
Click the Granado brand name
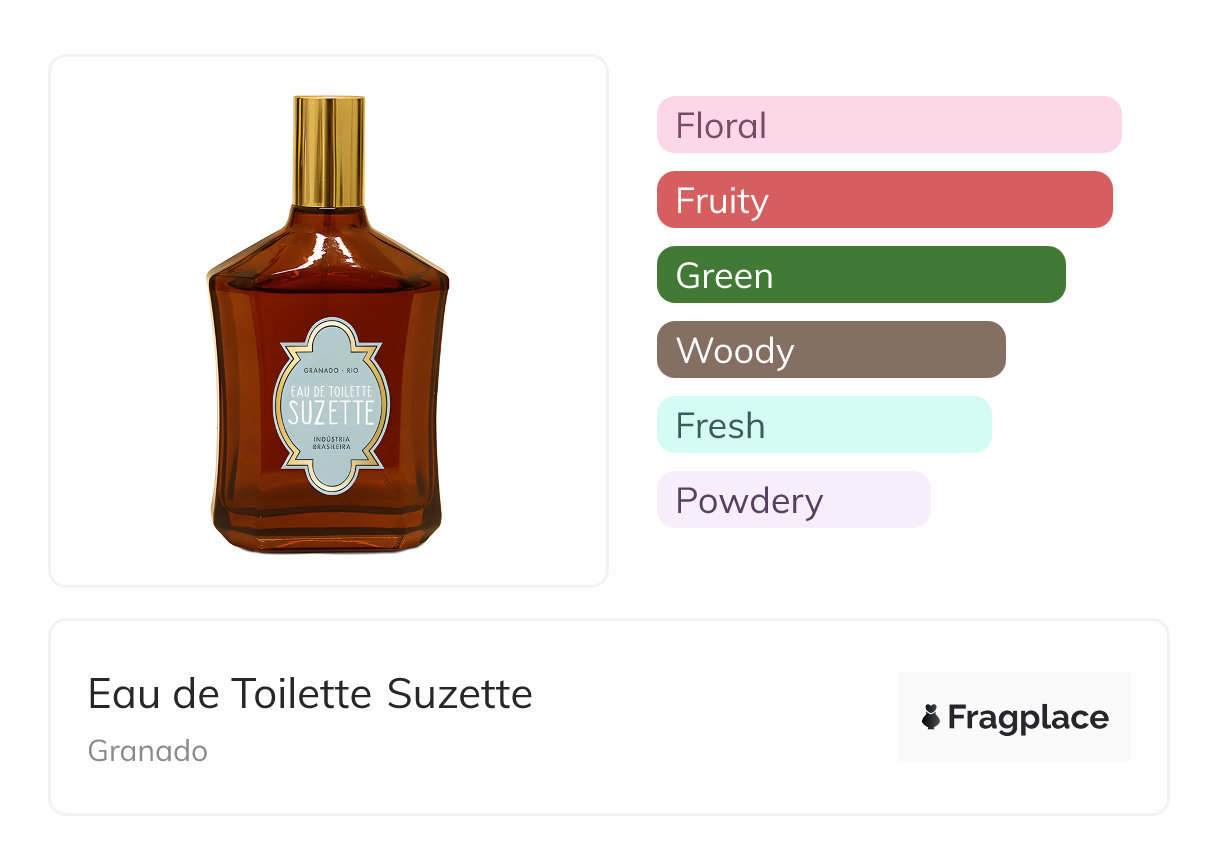148,751
